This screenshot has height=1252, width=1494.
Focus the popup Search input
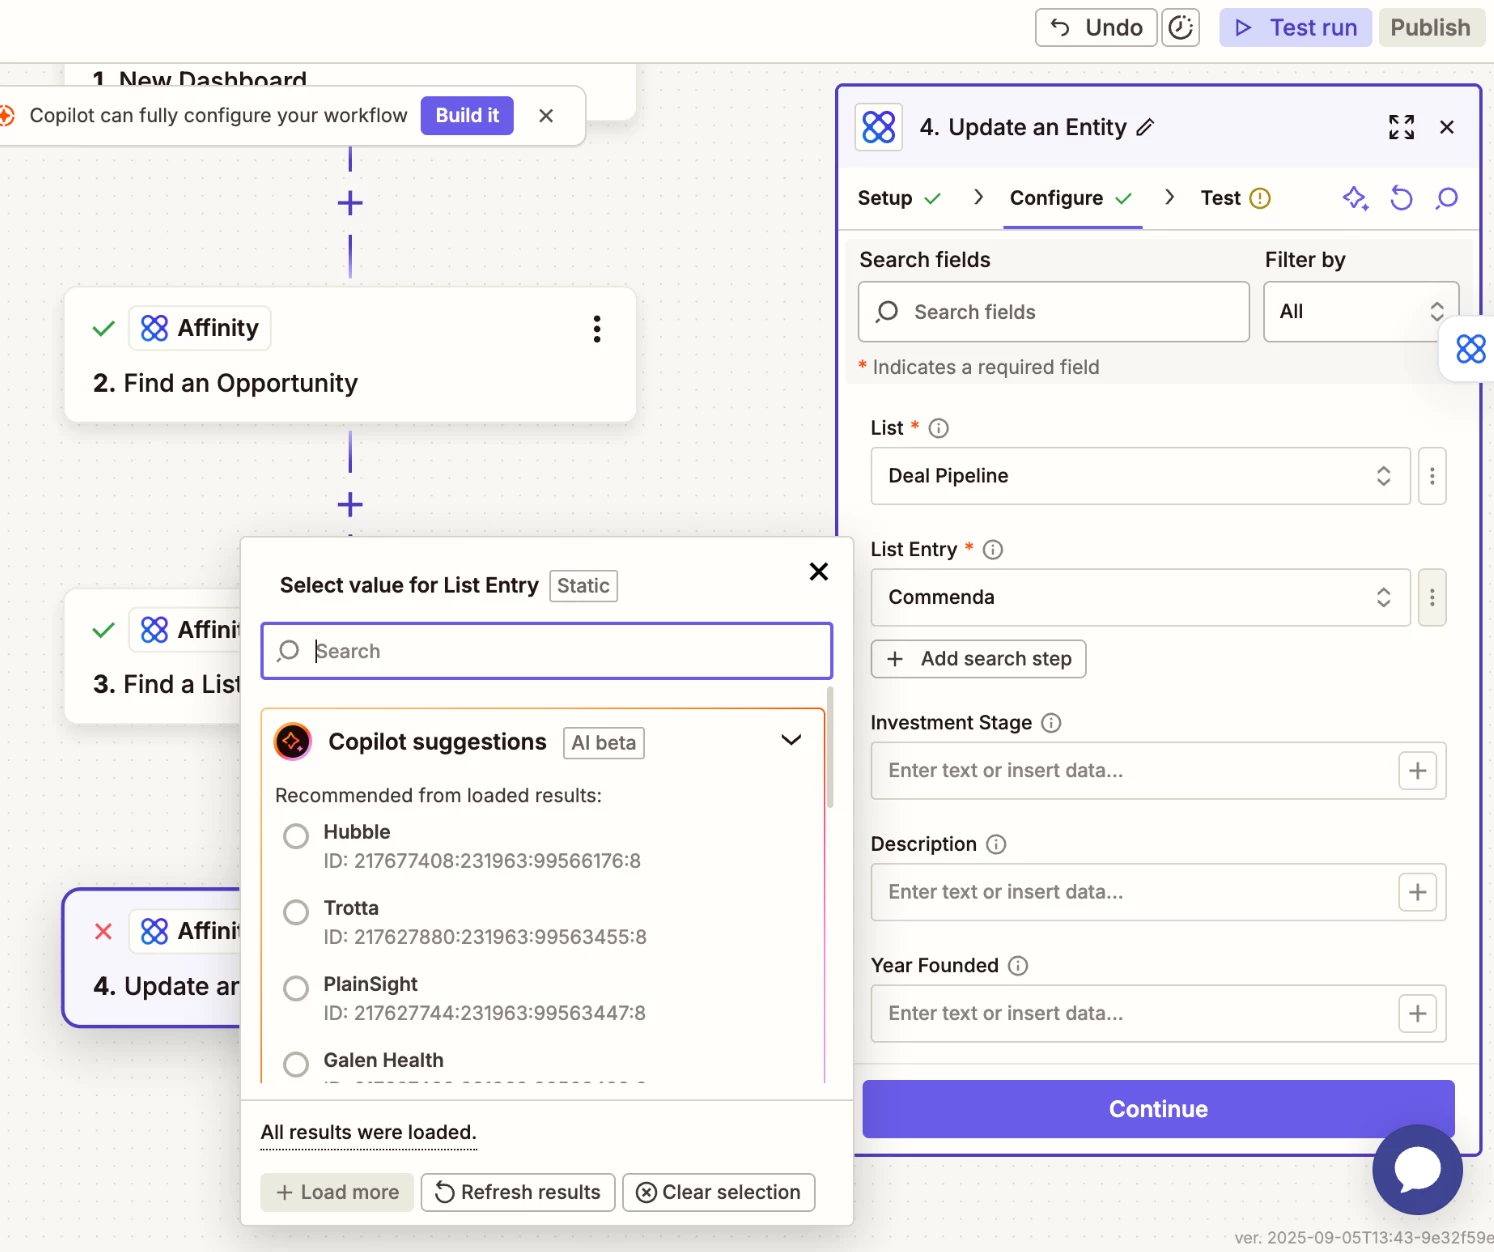547,651
